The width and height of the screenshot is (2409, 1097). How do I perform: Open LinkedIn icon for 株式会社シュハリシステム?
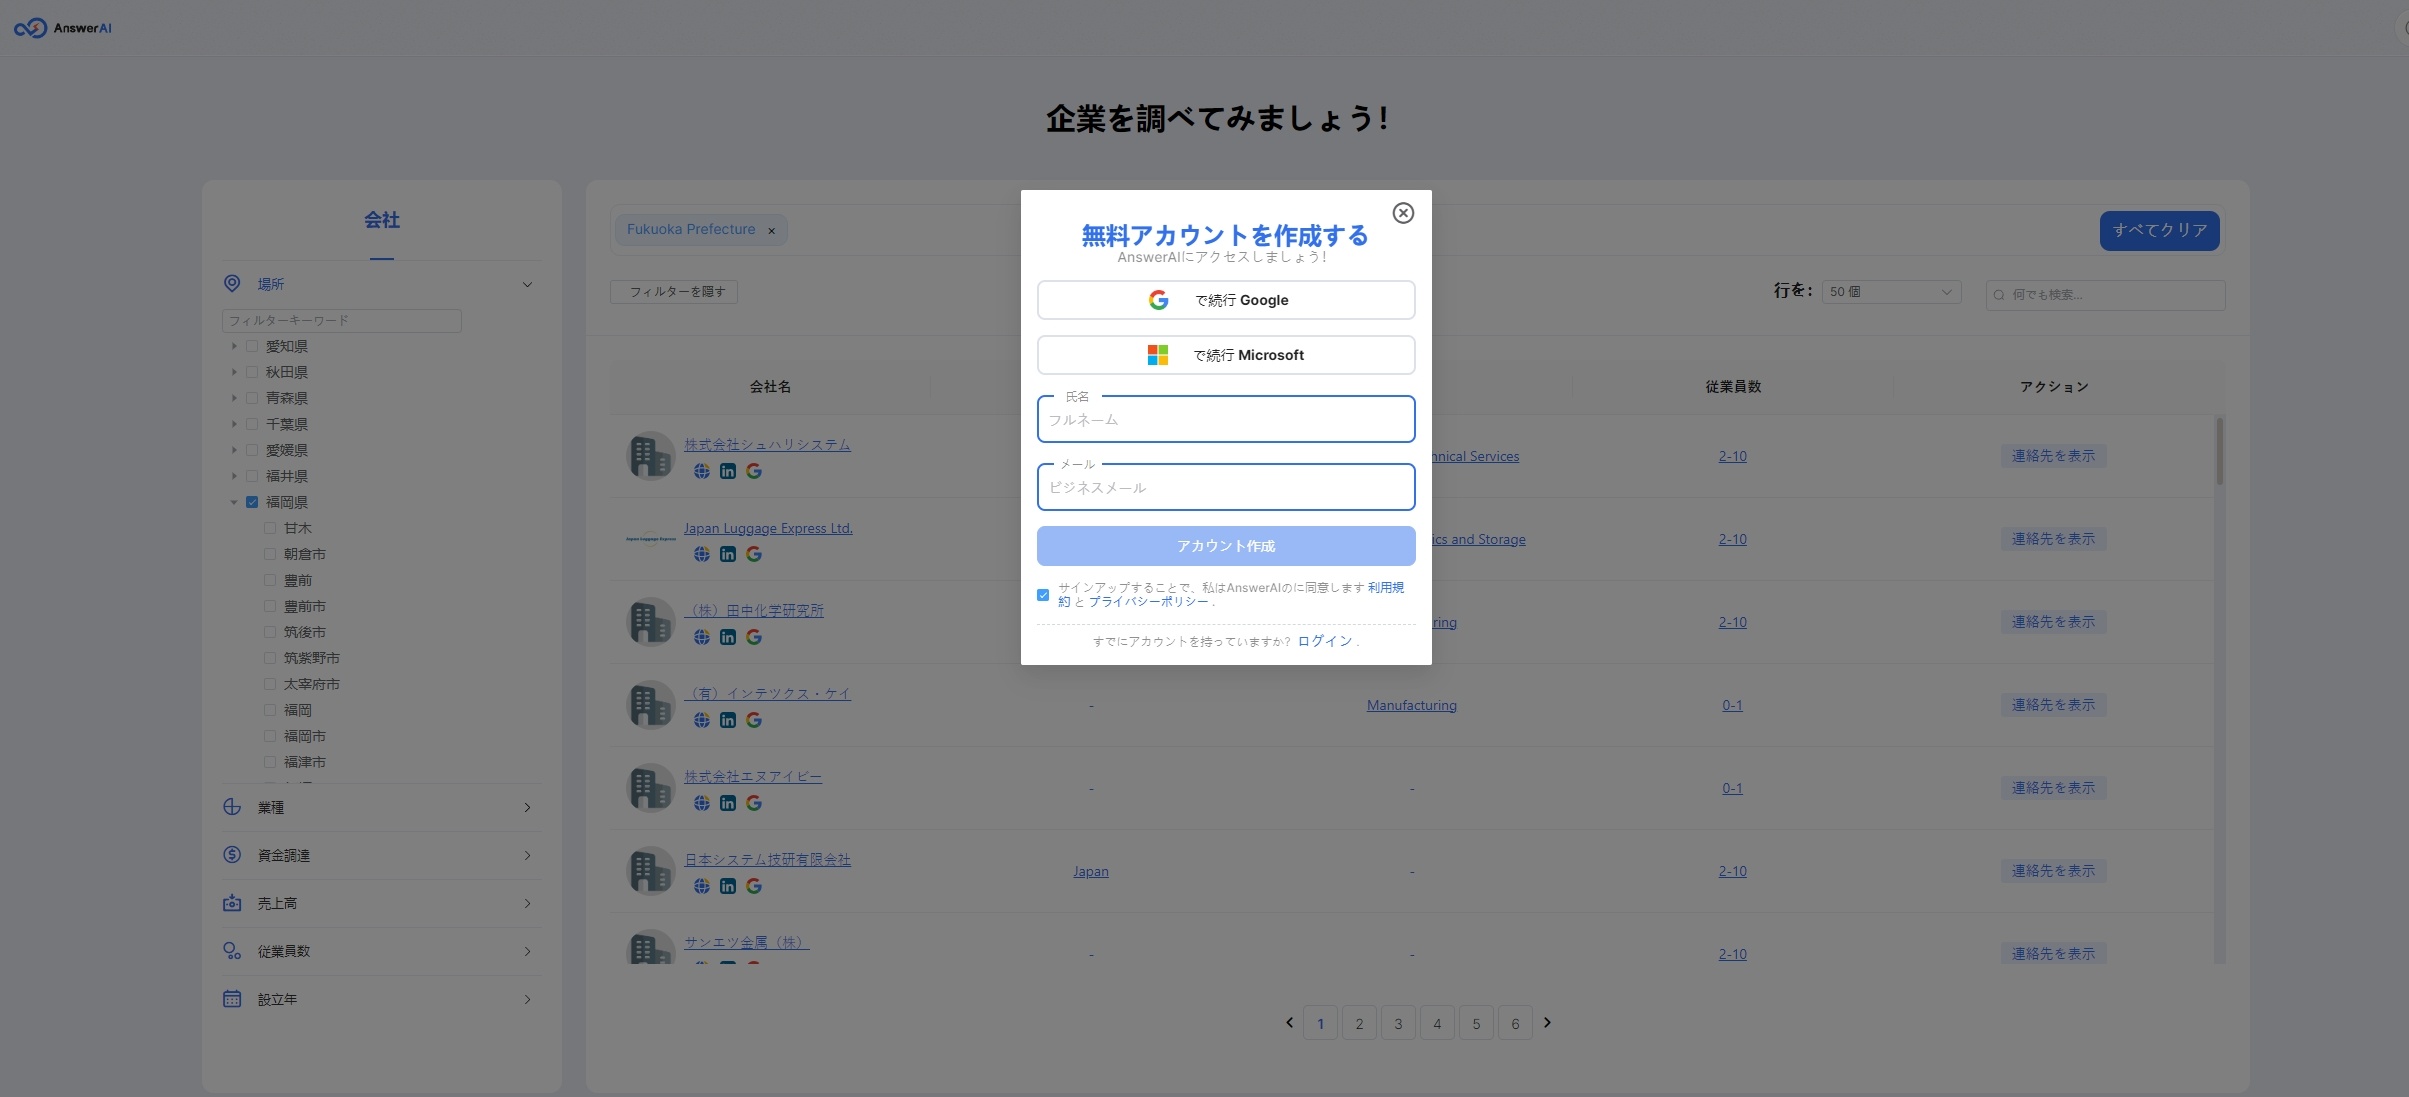(728, 471)
